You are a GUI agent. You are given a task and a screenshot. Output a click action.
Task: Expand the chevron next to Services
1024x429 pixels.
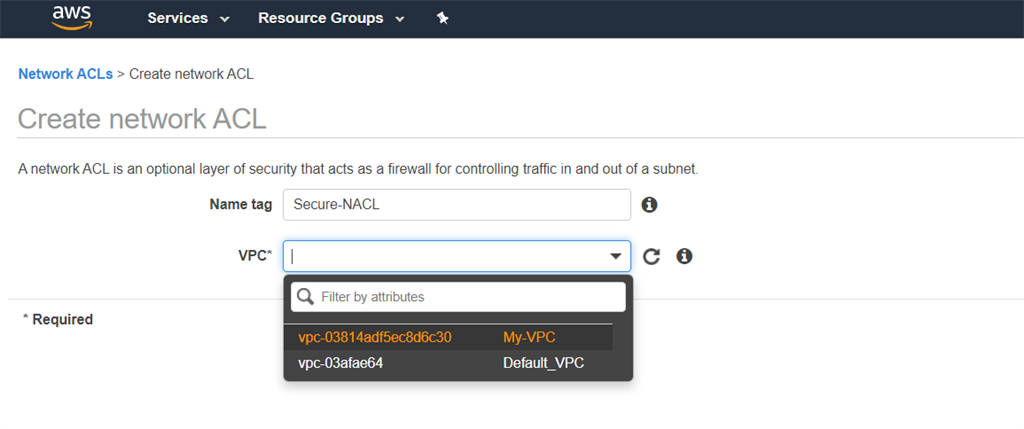pos(224,19)
